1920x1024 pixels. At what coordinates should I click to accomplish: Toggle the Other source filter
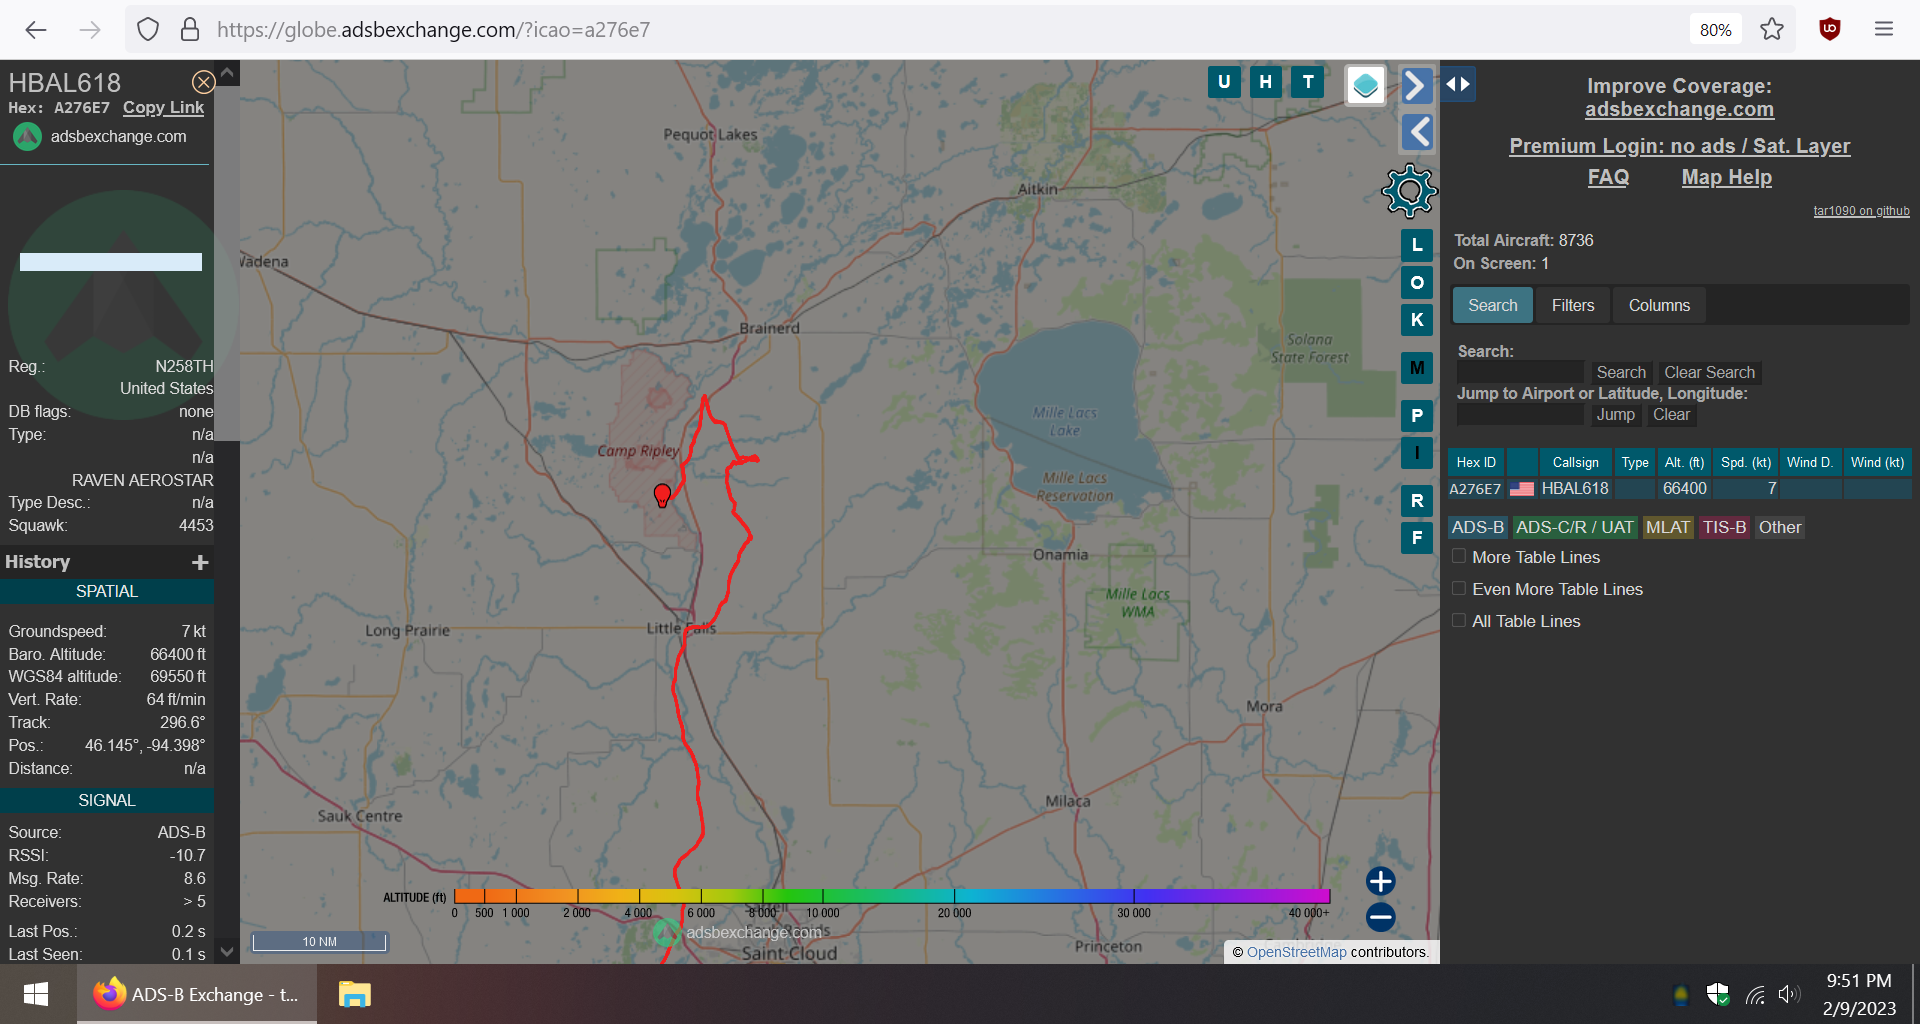tap(1780, 528)
